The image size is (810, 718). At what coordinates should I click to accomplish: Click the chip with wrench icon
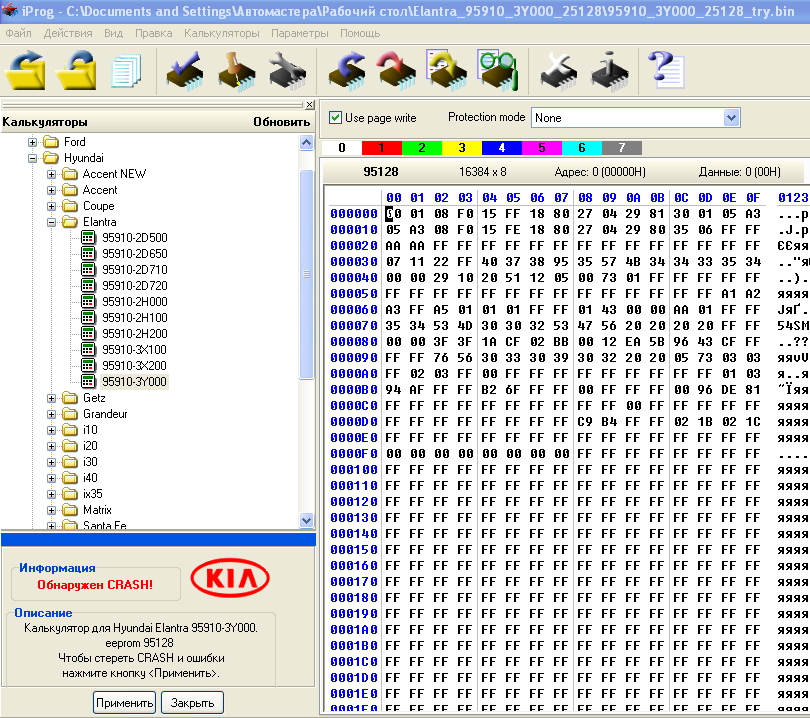(287, 71)
